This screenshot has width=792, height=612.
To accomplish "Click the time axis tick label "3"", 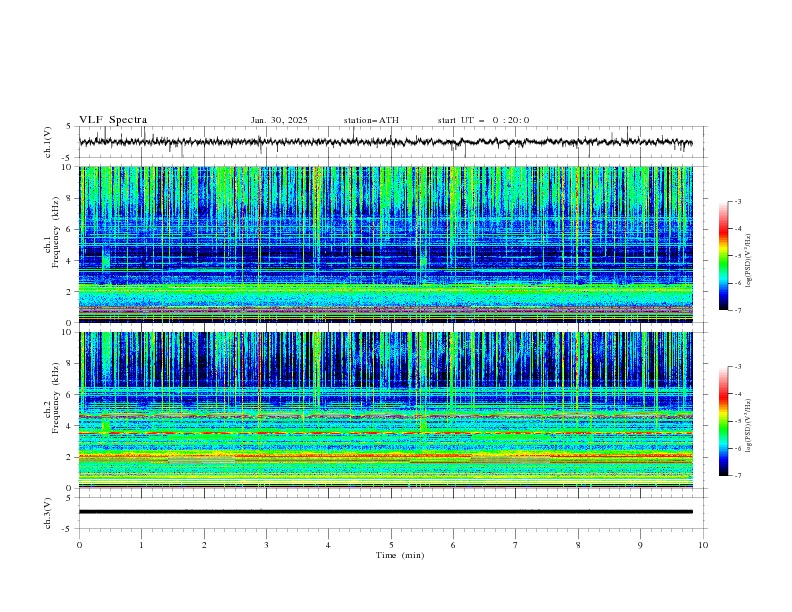I will coord(266,545).
